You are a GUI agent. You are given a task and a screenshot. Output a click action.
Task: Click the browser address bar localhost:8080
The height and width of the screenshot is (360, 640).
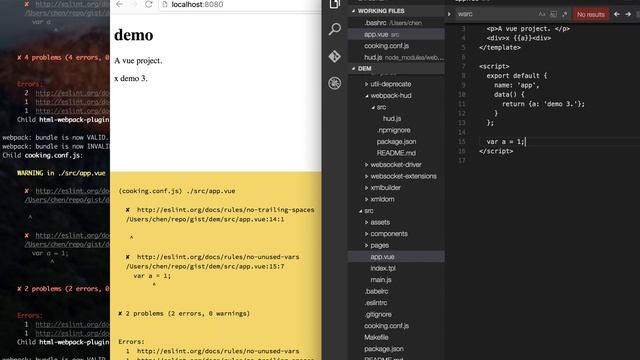click(240, 4)
